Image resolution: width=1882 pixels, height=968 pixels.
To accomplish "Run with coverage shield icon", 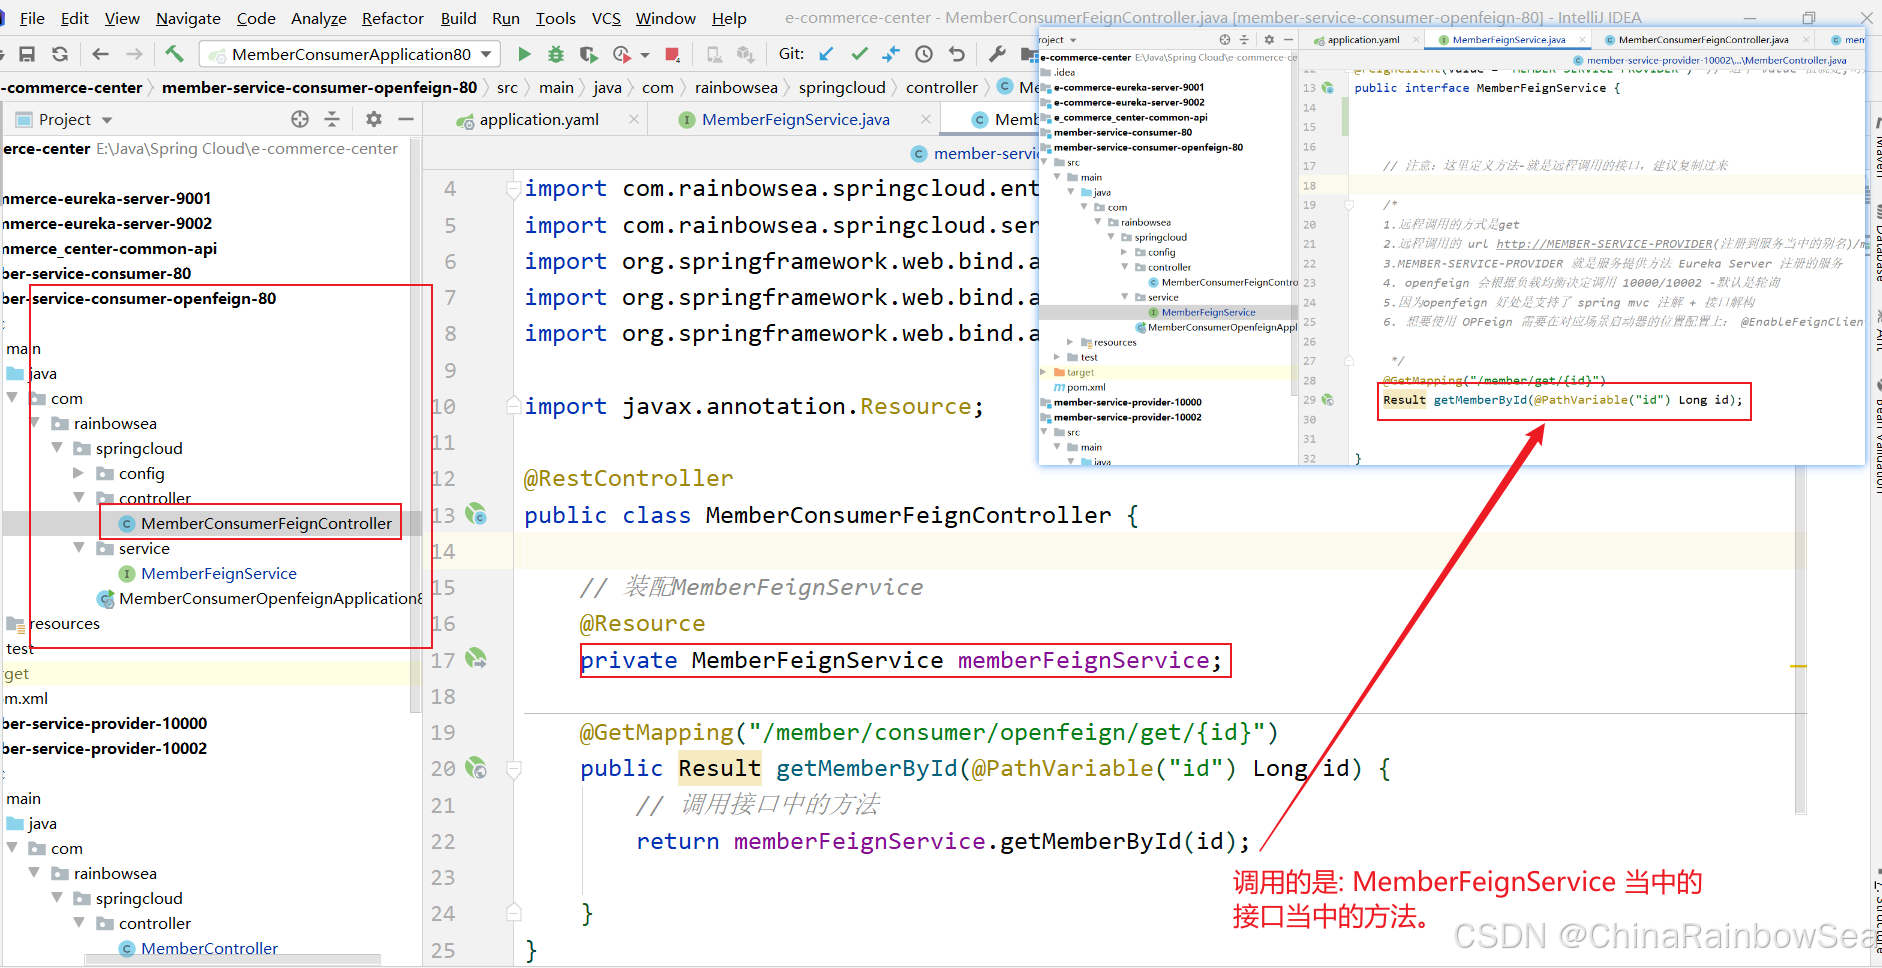I will (588, 54).
